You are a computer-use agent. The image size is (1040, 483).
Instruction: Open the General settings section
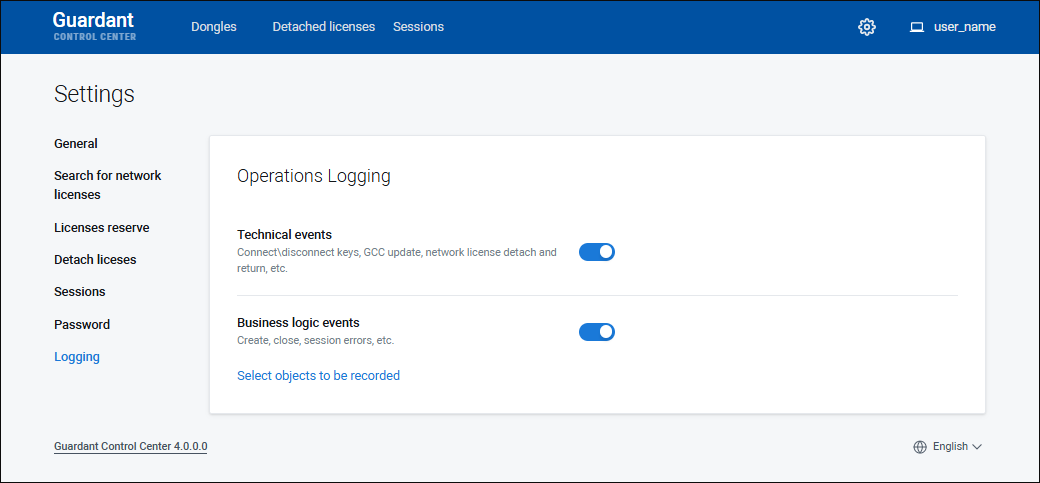(76, 144)
